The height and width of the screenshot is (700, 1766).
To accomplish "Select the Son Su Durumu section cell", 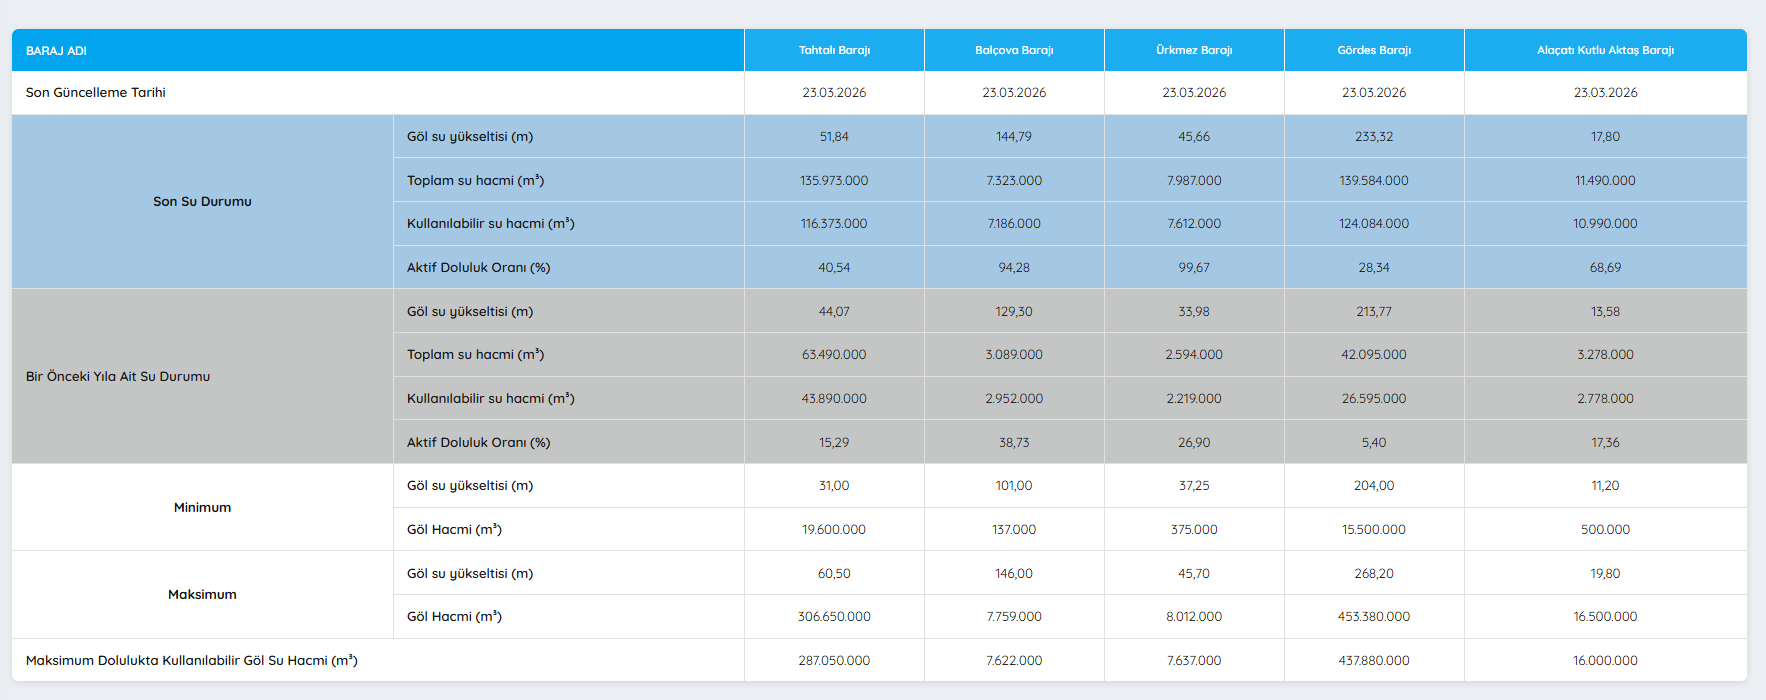I will pyautogui.click(x=202, y=202).
